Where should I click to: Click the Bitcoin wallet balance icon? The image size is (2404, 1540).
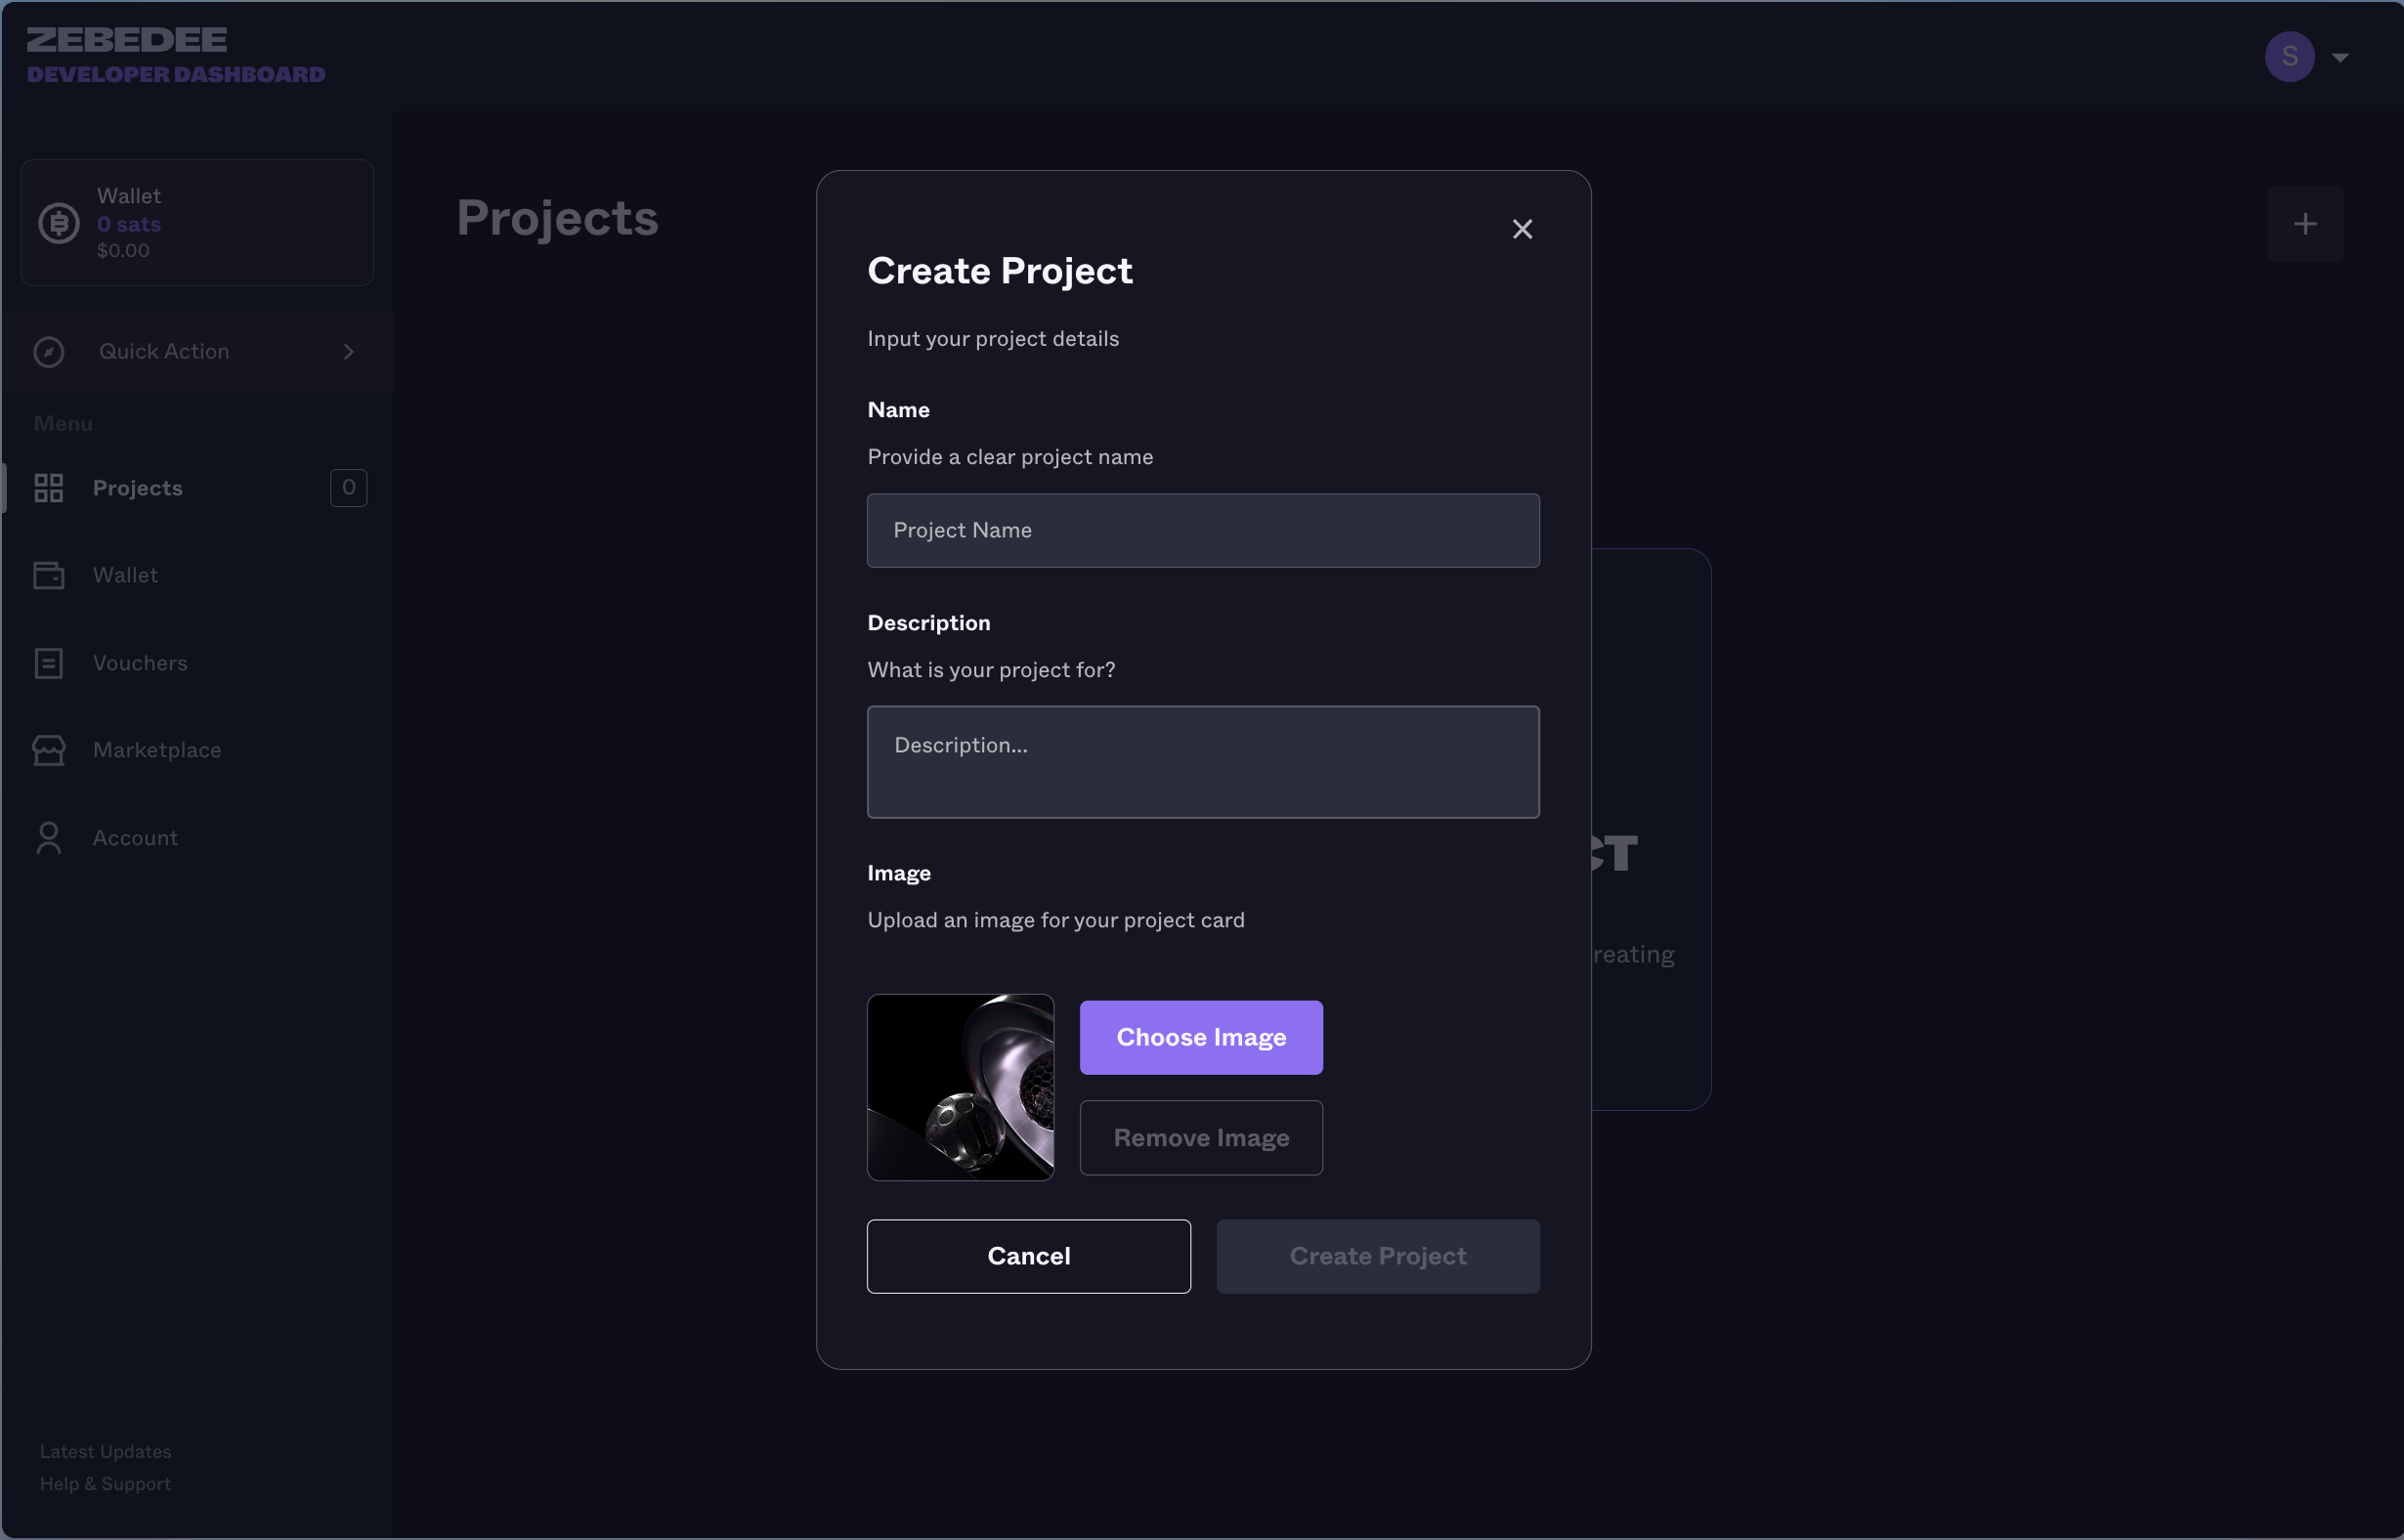click(x=60, y=221)
